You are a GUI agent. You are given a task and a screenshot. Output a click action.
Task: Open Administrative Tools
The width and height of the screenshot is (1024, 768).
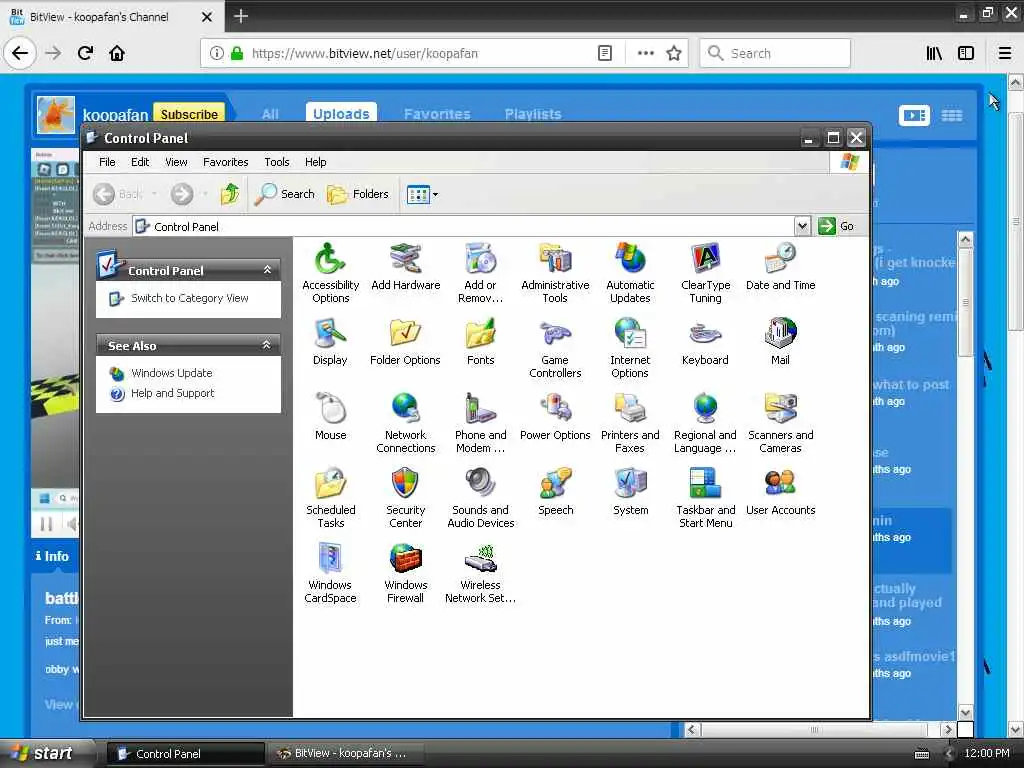555,273
